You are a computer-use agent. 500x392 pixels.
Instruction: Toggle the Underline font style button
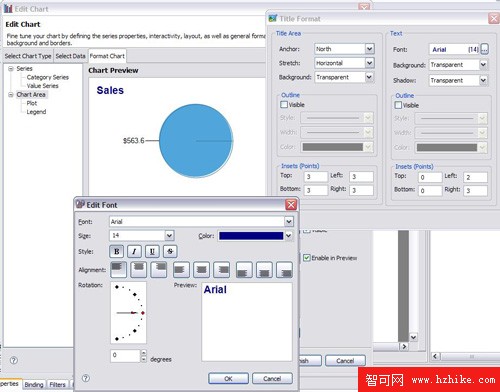152,252
